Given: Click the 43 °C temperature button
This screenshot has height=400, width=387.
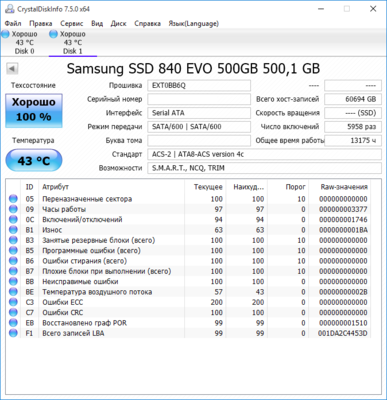Looking at the screenshot, I should point(34,161).
